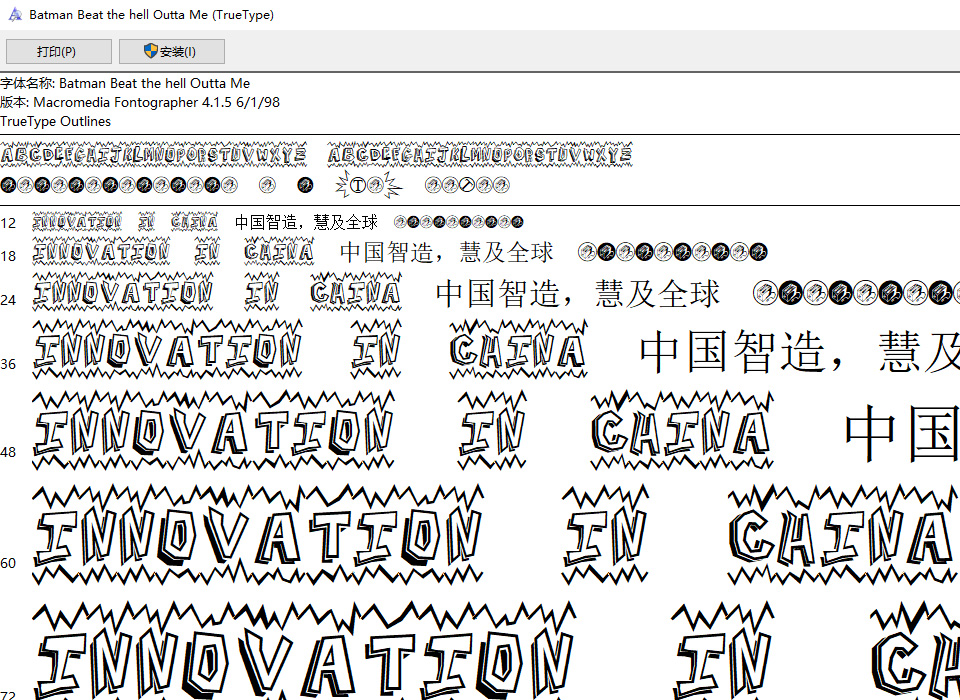960x700 pixels.
Task: Click the 版本 Macromedia Fontographer version line
Action: pos(140,102)
